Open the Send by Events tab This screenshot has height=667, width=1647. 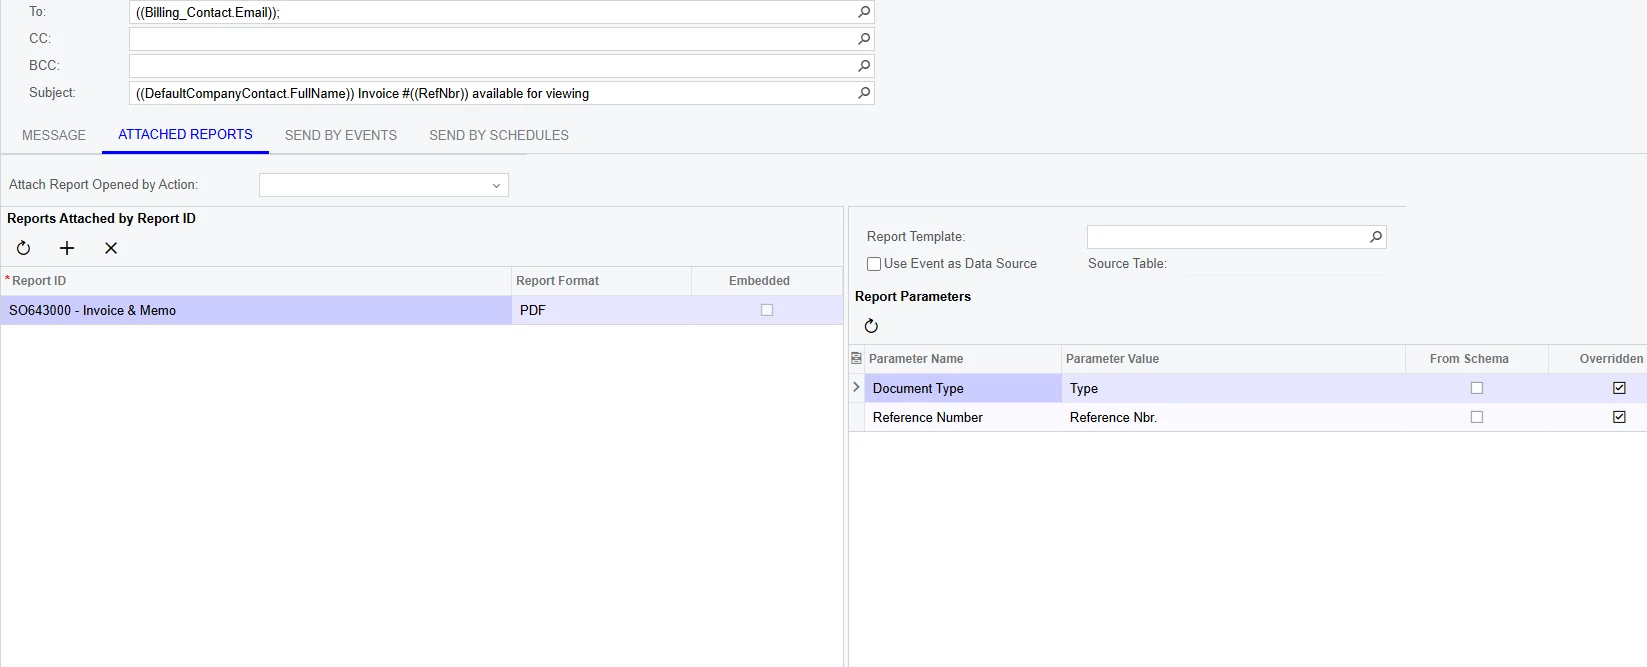pos(341,135)
